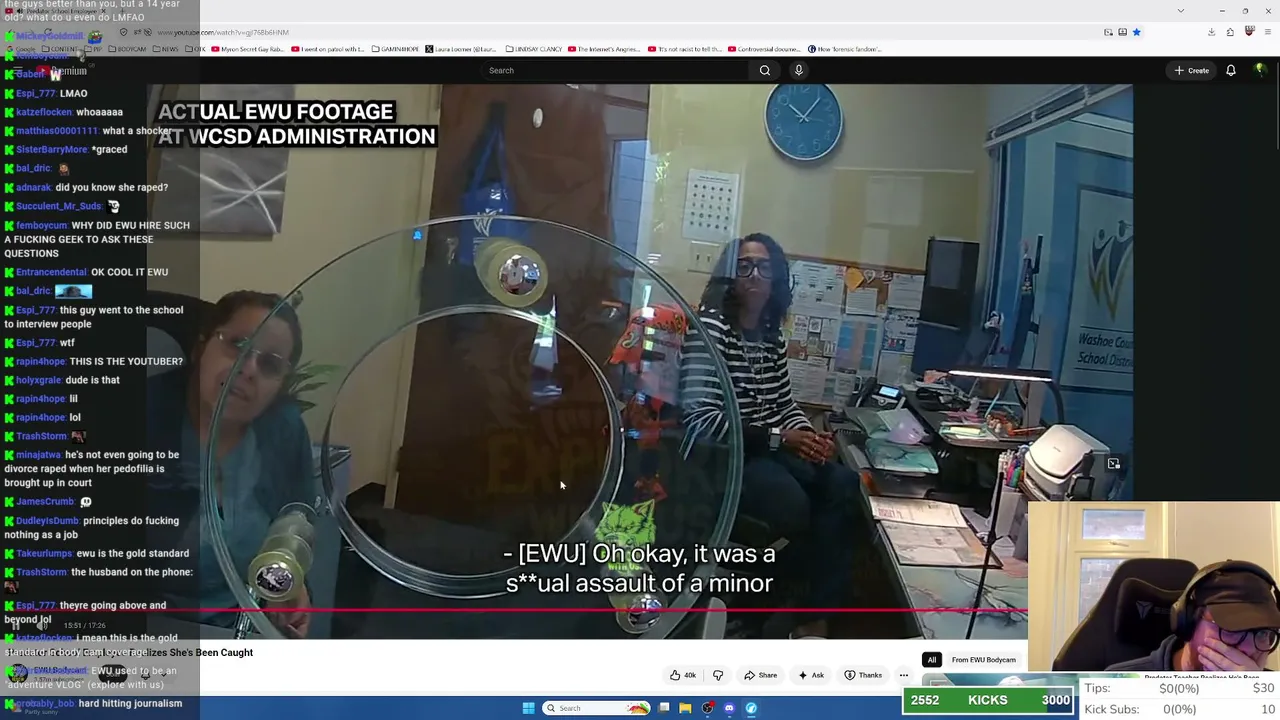Like the video with 40k likes
The width and height of the screenshot is (1280, 720).
point(684,675)
